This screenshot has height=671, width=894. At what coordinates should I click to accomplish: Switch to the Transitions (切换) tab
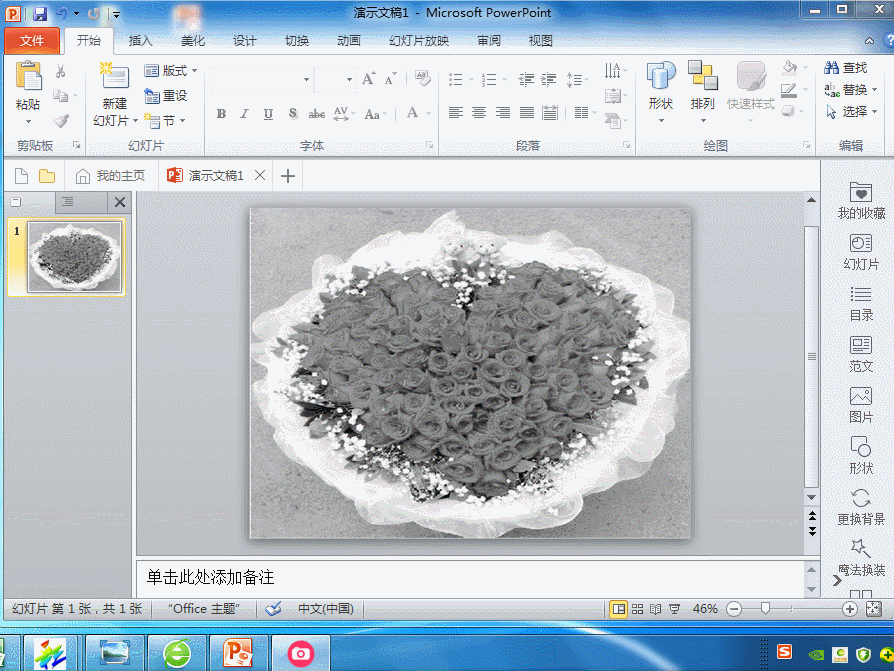tap(296, 40)
